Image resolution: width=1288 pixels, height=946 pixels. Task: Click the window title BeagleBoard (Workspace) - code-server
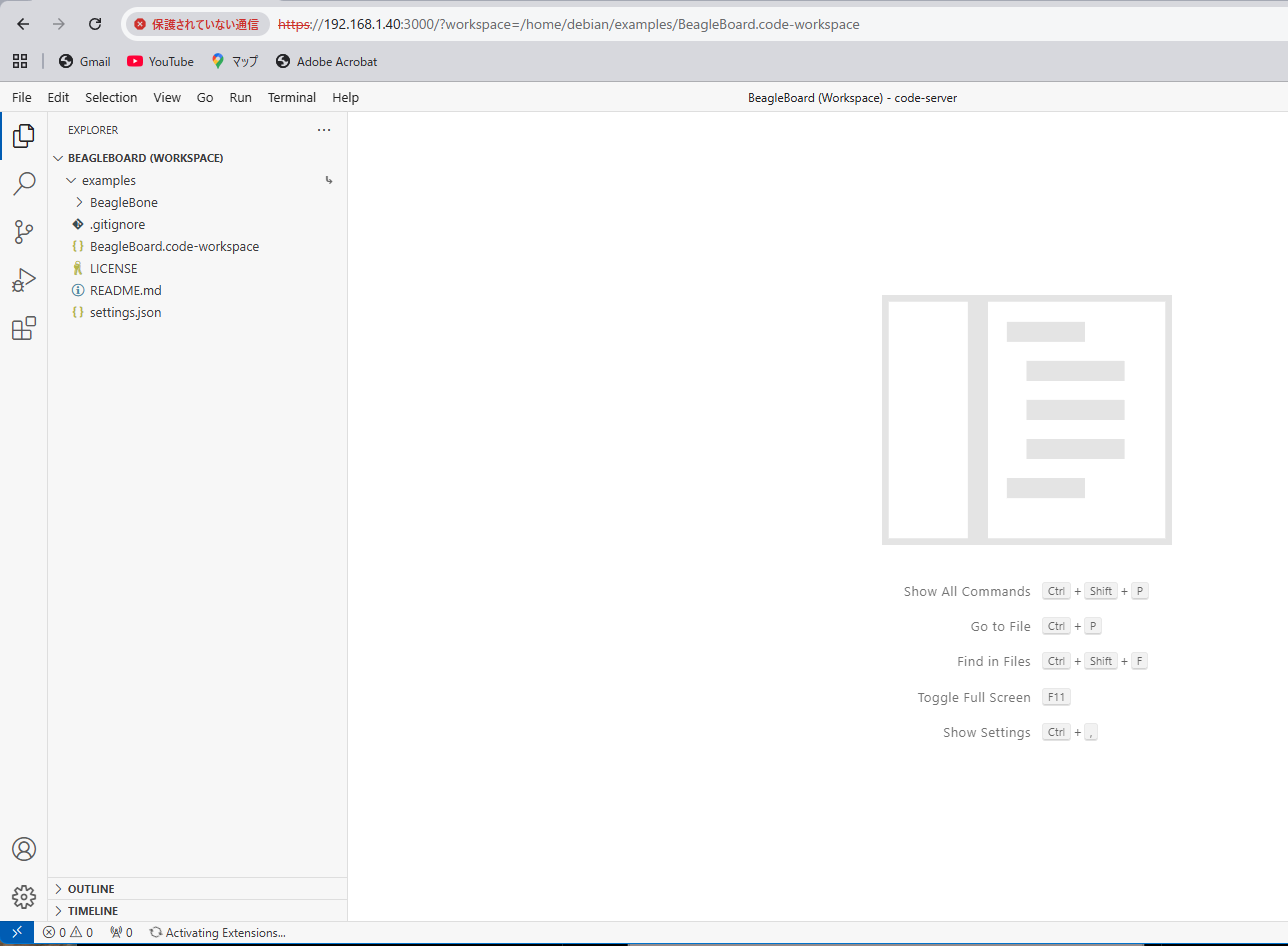tap(853, 98)
